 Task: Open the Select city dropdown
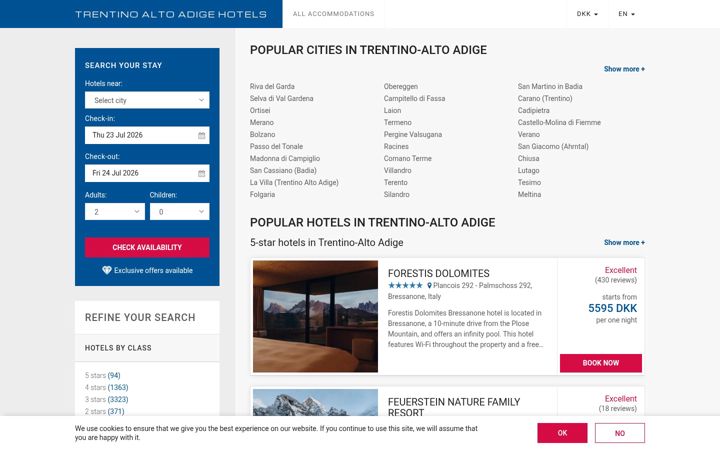(x=147, y=100)
